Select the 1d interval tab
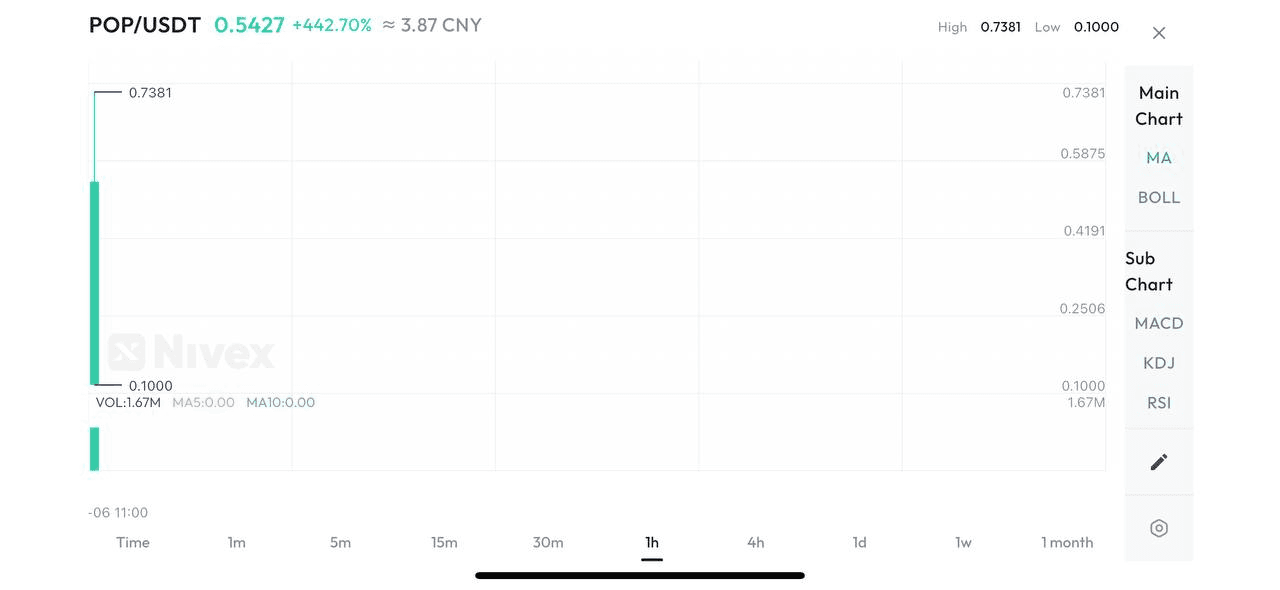The image size is (1280, 590). click(859, 542)
